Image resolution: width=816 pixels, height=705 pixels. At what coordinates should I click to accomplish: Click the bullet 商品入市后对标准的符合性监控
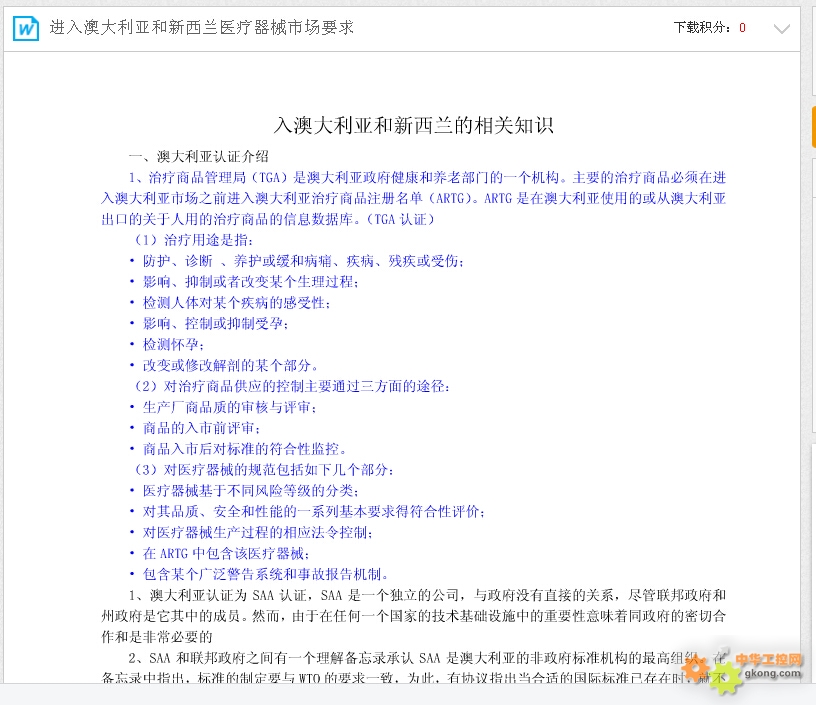click(238, 448)
